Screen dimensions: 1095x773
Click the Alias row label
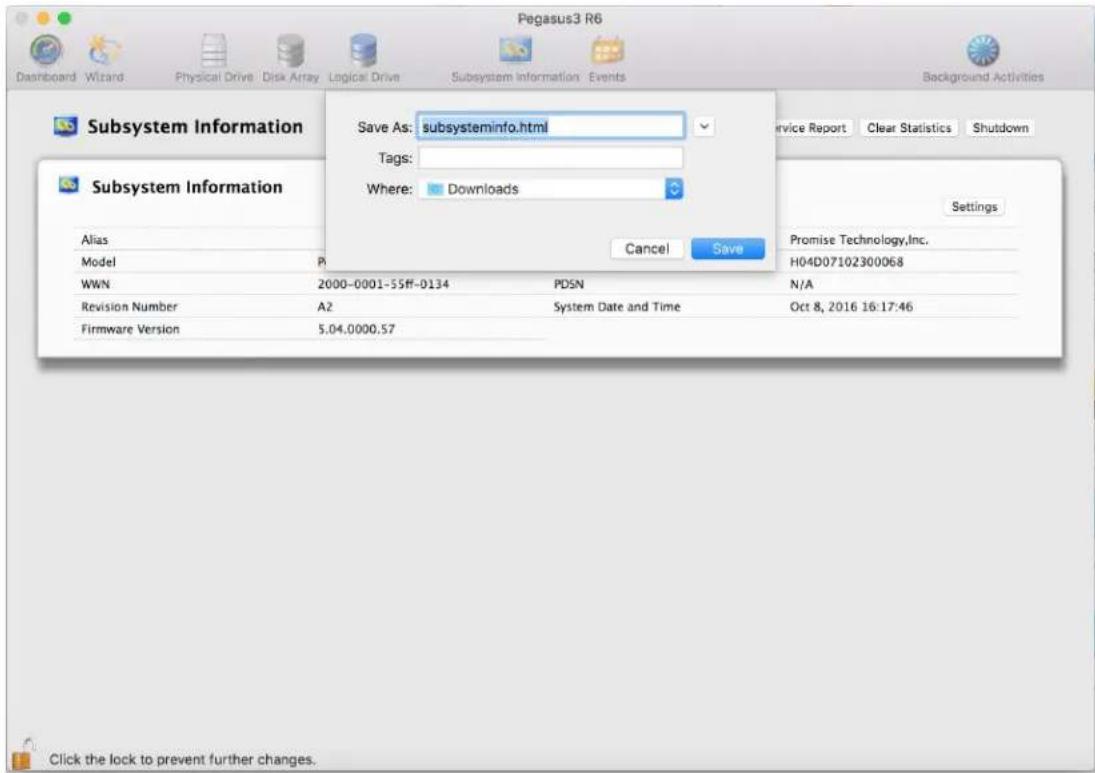[94, 240]
